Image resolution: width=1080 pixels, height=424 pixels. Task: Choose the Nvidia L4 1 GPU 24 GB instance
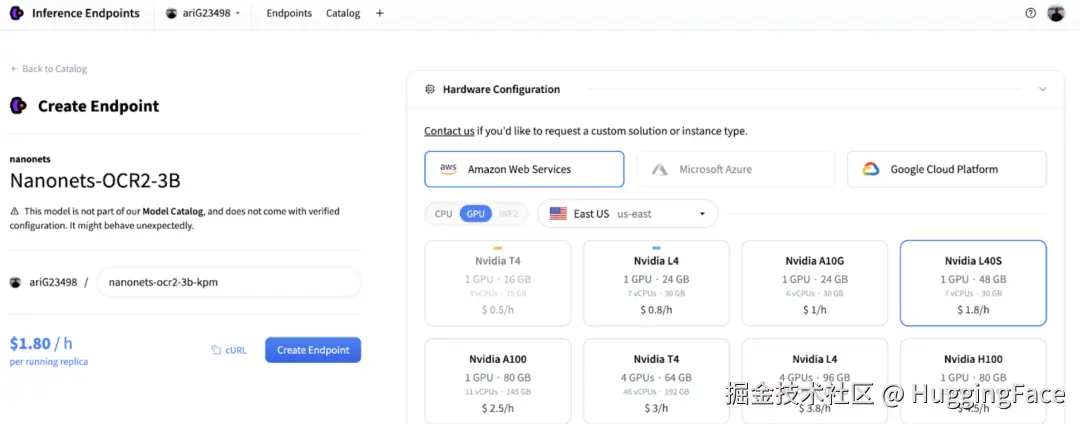656,283
